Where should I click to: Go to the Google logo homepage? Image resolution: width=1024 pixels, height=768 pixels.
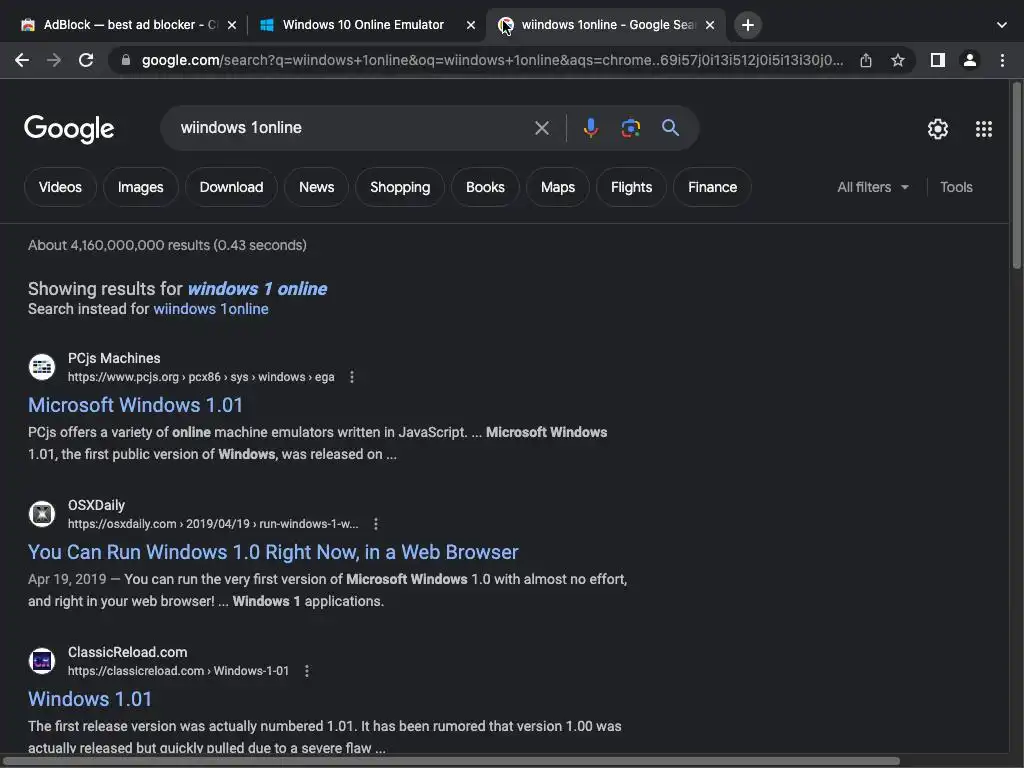[69, 129]
